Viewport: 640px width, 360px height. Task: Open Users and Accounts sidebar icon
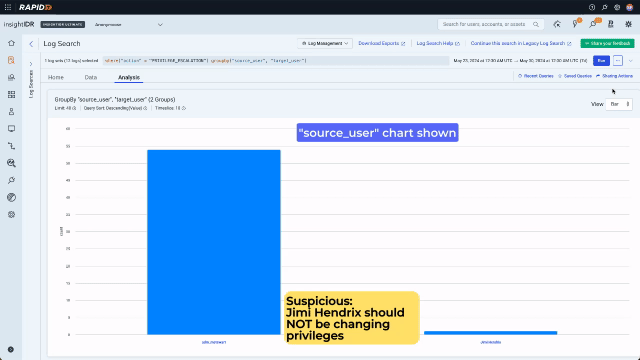pyautogui.click(x=11, y=112)
